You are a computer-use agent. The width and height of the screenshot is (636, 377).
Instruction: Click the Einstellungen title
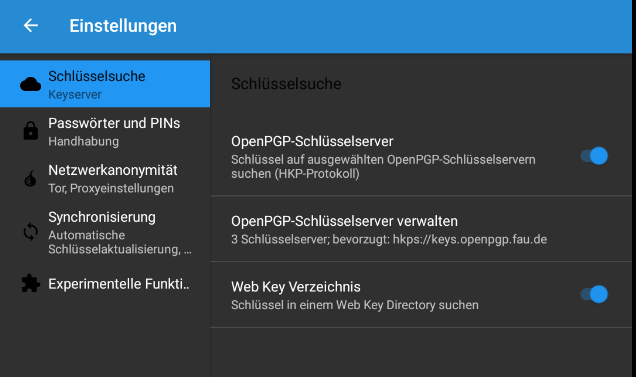123,26
